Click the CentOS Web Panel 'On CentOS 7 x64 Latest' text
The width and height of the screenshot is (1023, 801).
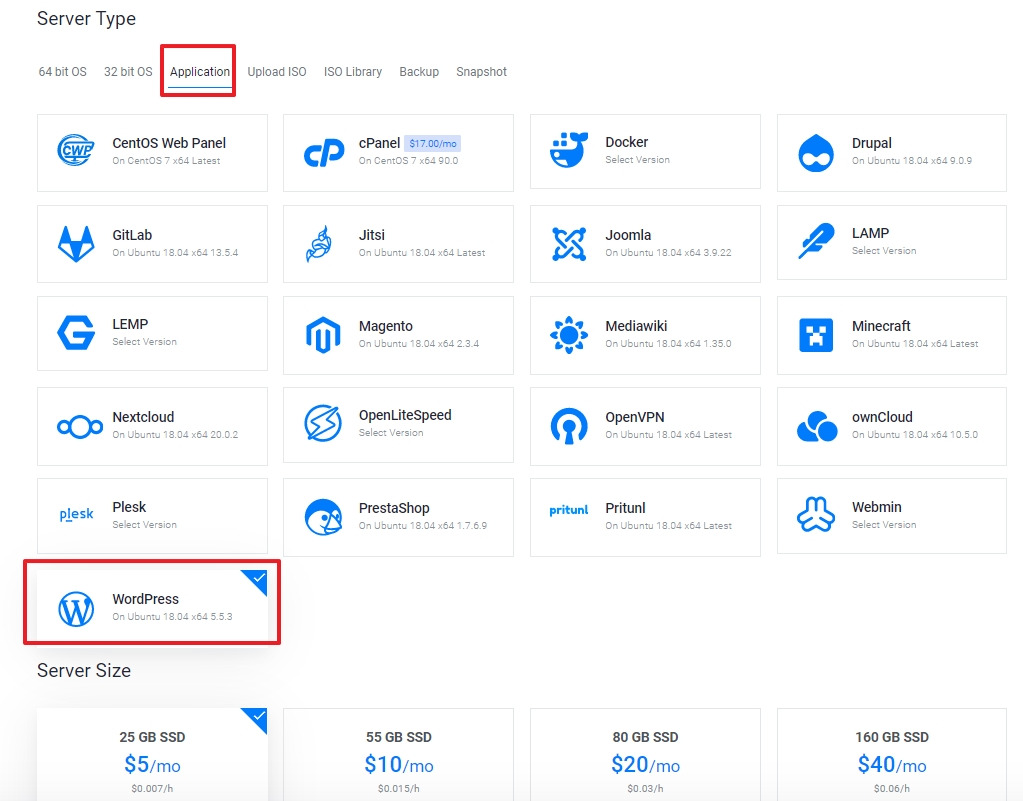pyautogui.click(x=166, y=160)
